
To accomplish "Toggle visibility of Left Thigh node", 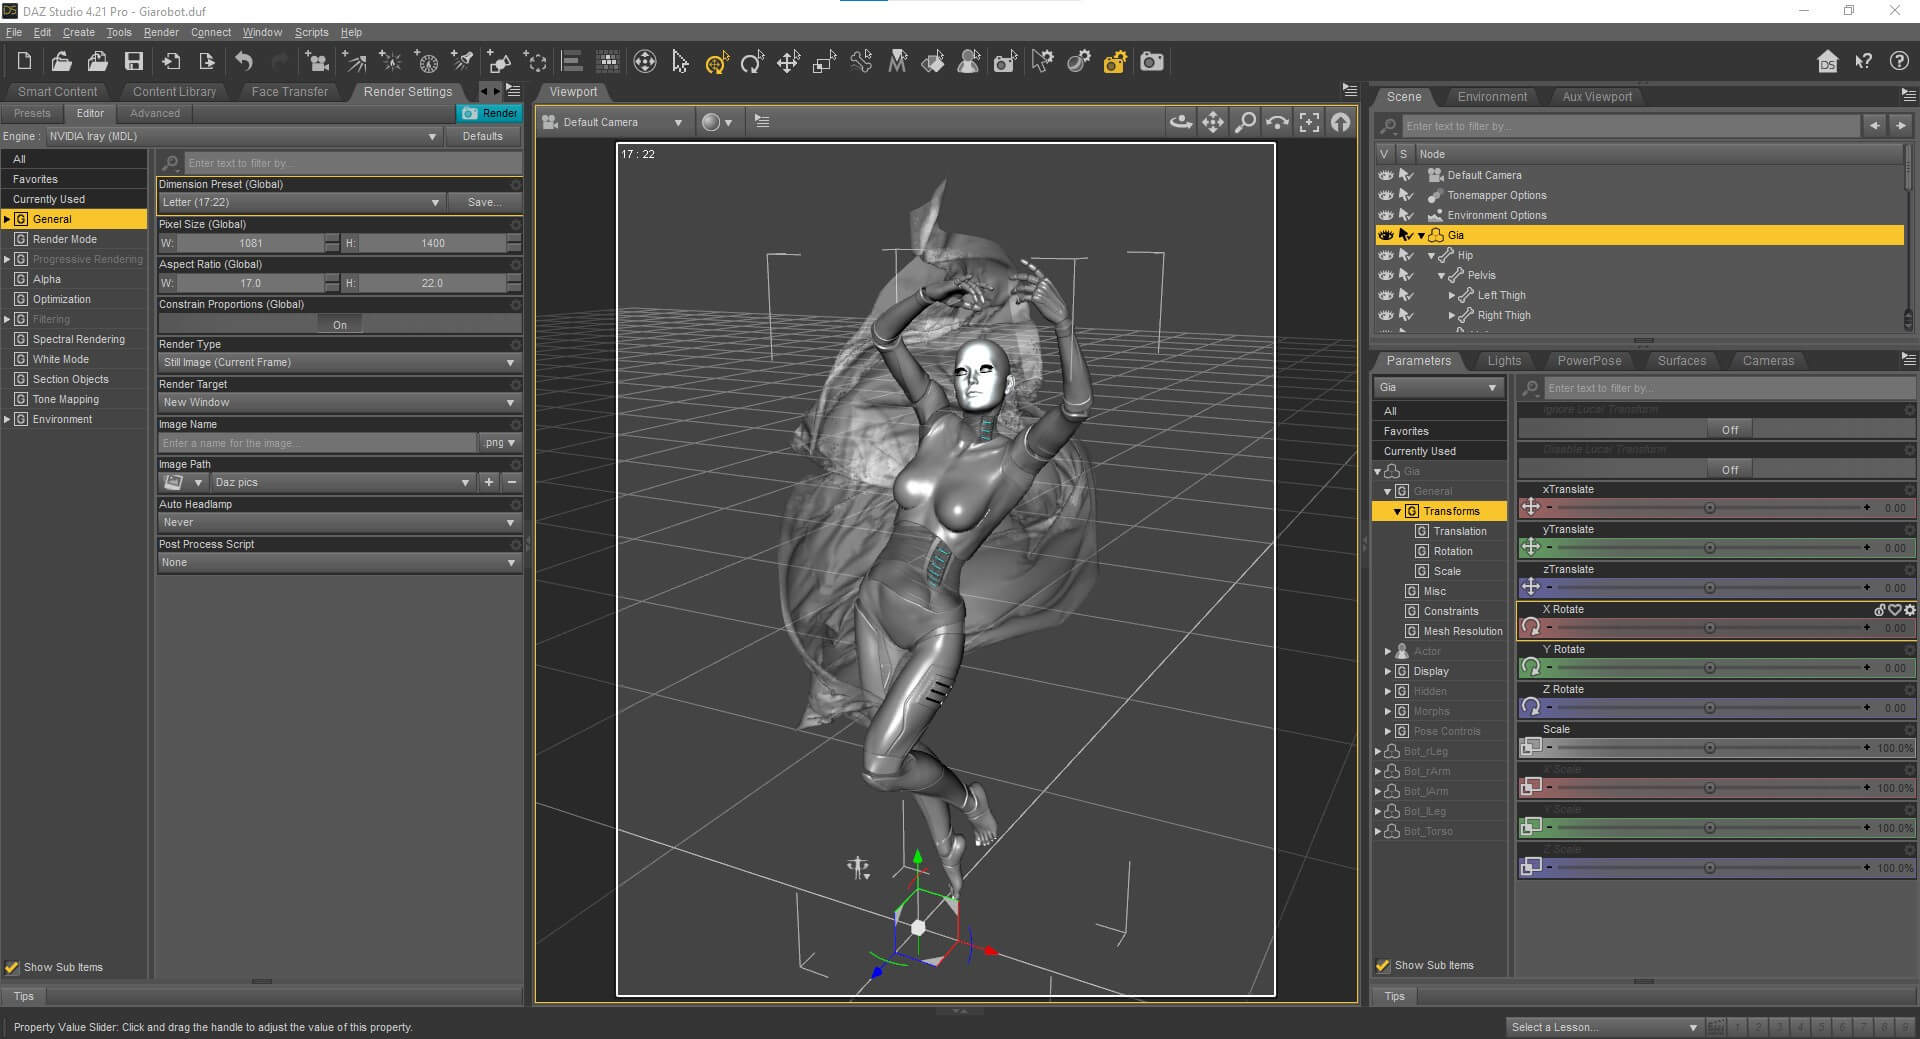I will coord(1386,295).
